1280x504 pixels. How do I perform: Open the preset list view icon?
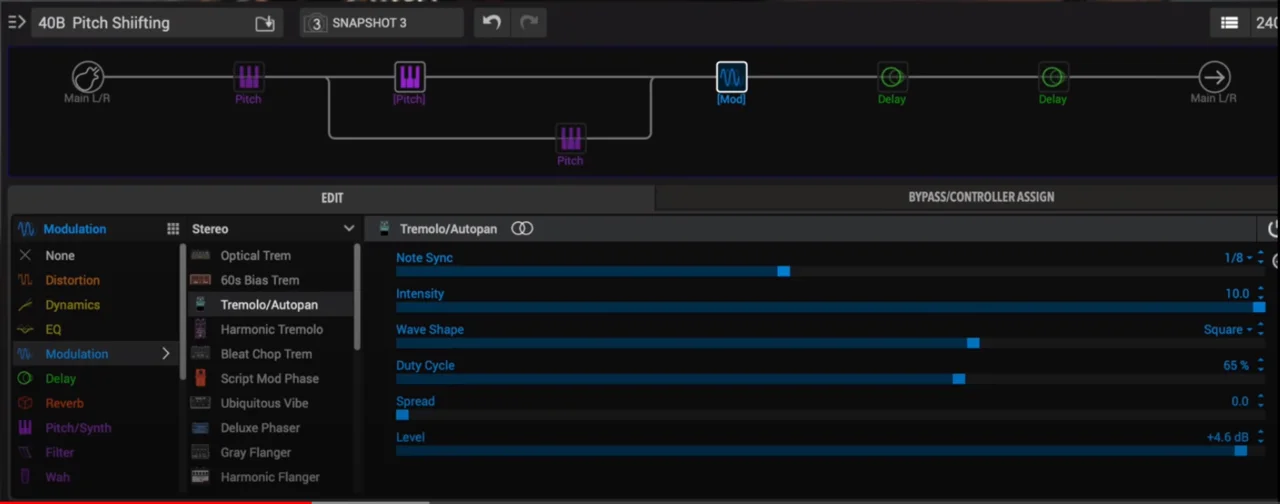click(1229, 23)
